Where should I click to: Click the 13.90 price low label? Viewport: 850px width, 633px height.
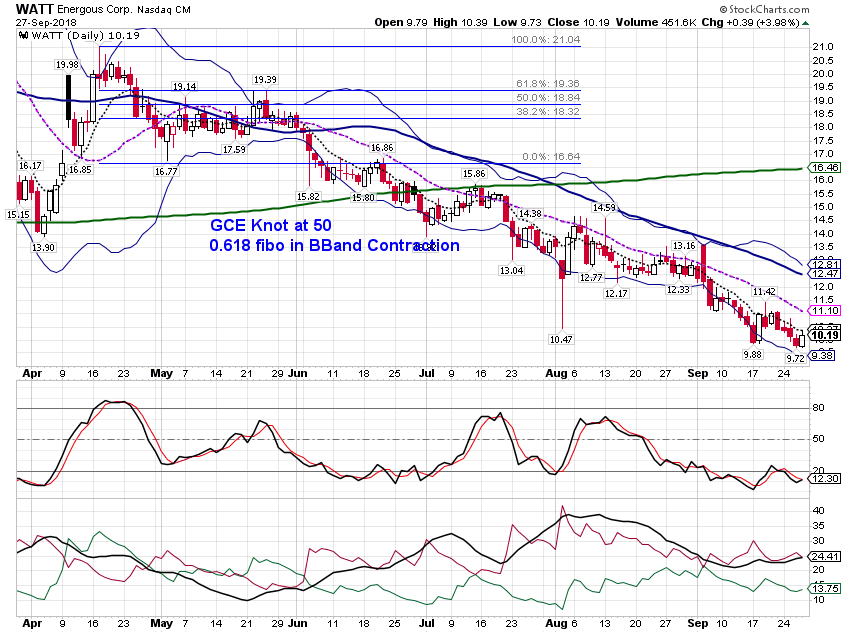click(43, 248)
